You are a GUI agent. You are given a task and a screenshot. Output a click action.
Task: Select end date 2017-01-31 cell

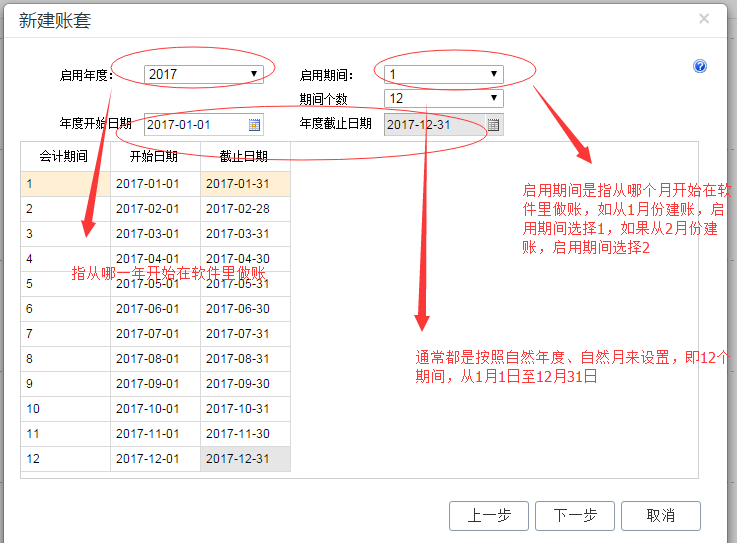[x=245, y=184]
